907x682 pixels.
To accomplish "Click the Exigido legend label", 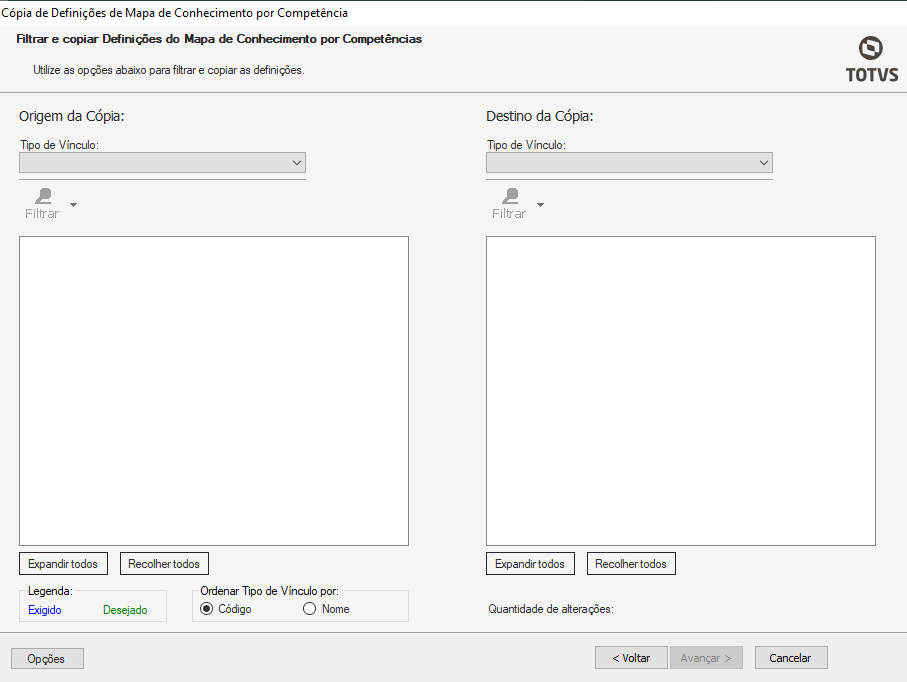I will (45, 610).
